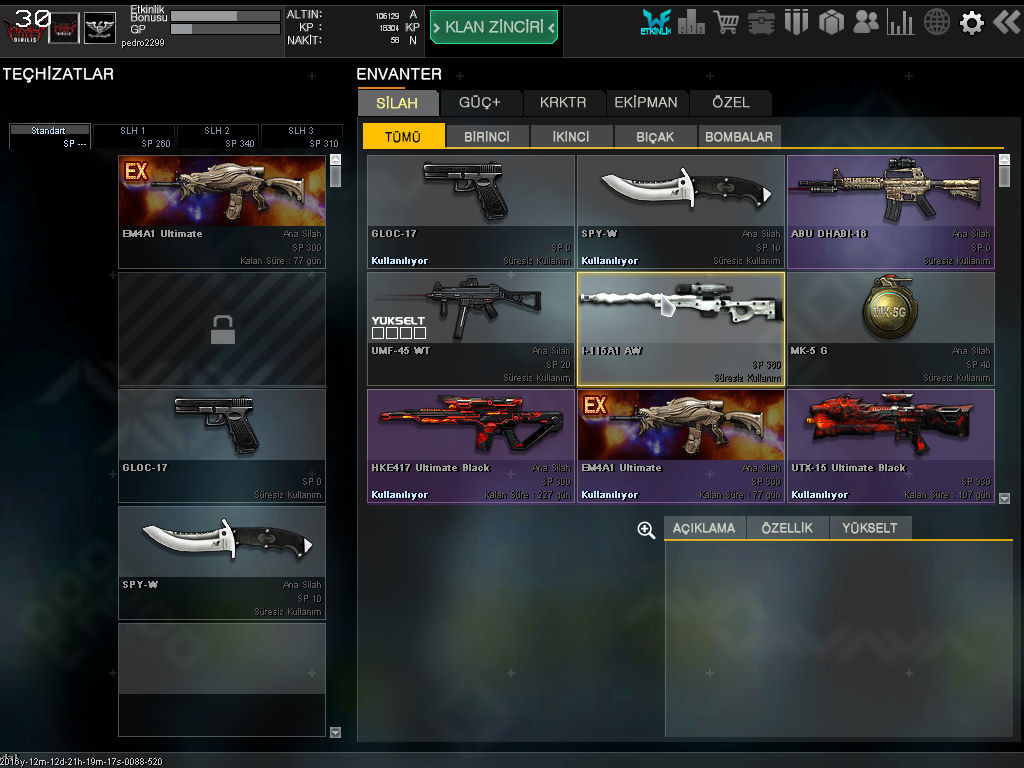Select the UMF-45 WT submachine gun
Image resolution: width=1024 pixels, height=768 pixels.
471,328
